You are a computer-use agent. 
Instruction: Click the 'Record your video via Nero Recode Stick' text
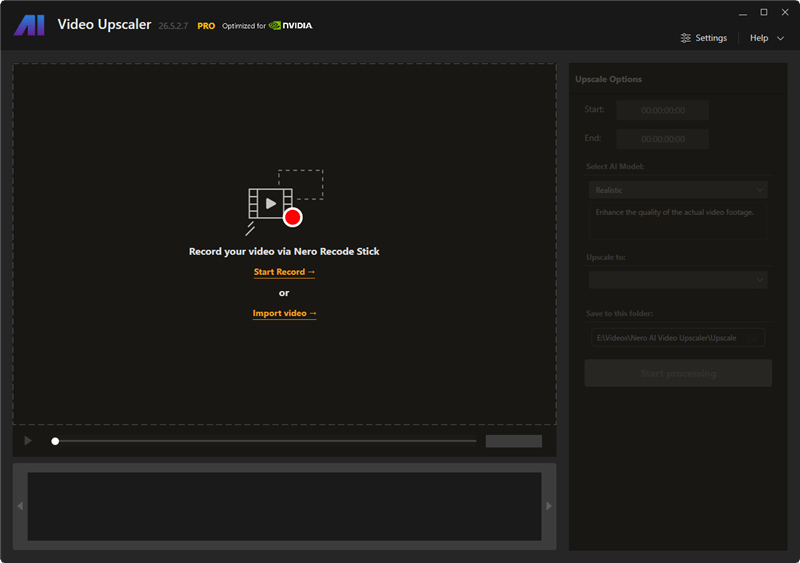(284, 252)
